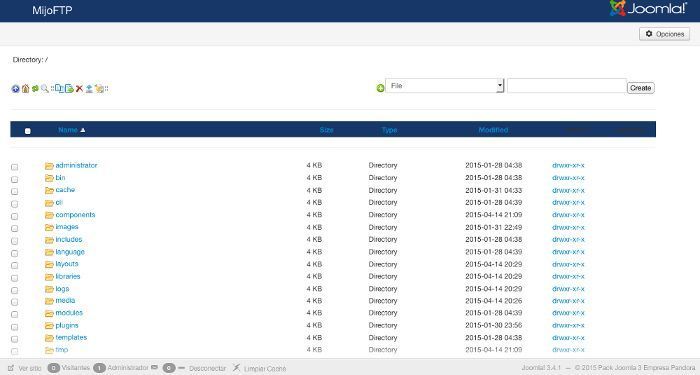This screenshot has height=375, width=700.
Task: Click the archive/compress icon
Action: [99, 89]
